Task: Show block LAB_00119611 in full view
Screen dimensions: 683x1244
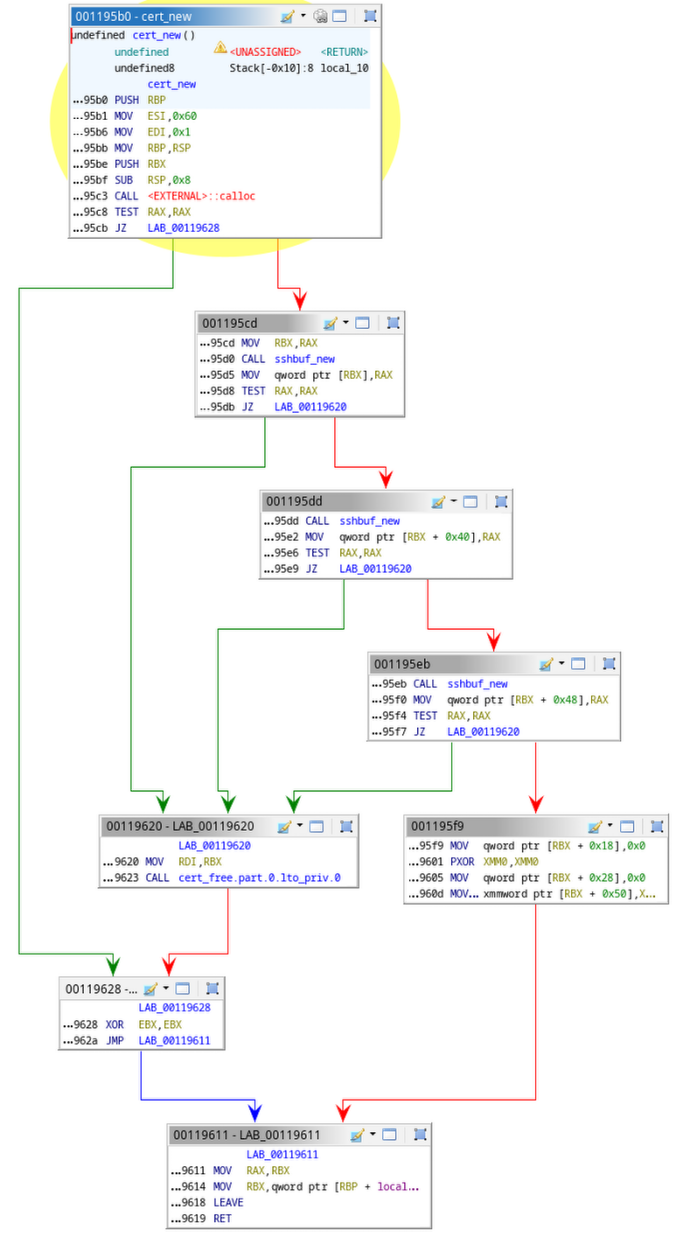Action: [x=391, y=1134]
